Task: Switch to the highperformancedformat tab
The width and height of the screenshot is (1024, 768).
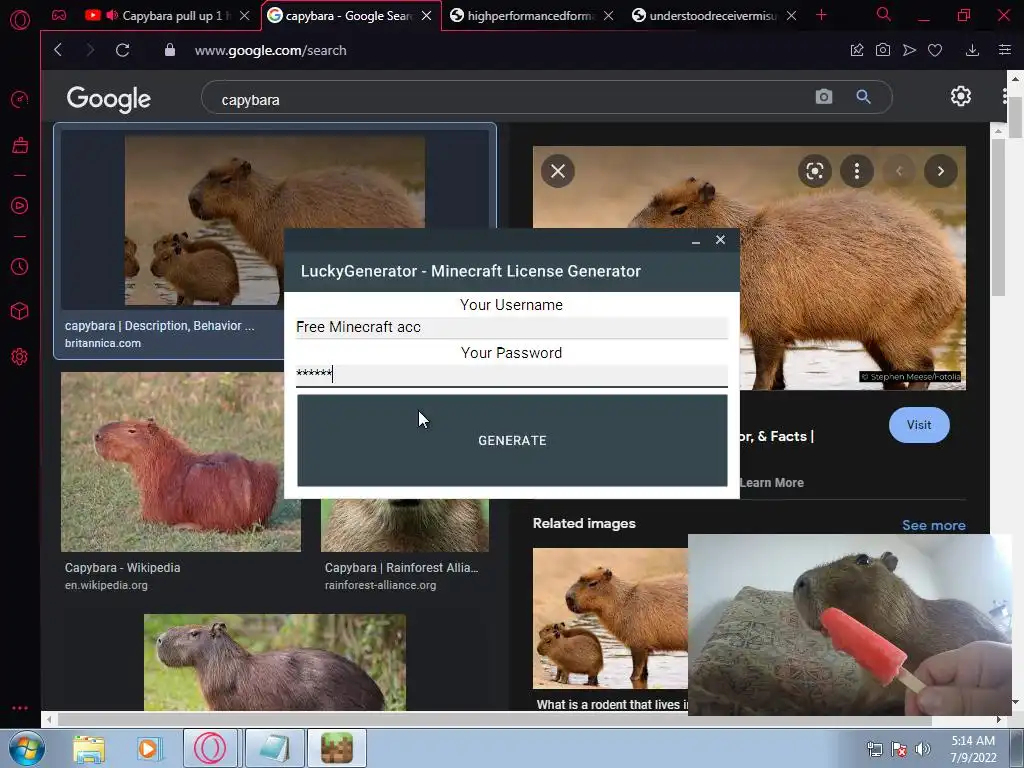Action: [530, 15]
